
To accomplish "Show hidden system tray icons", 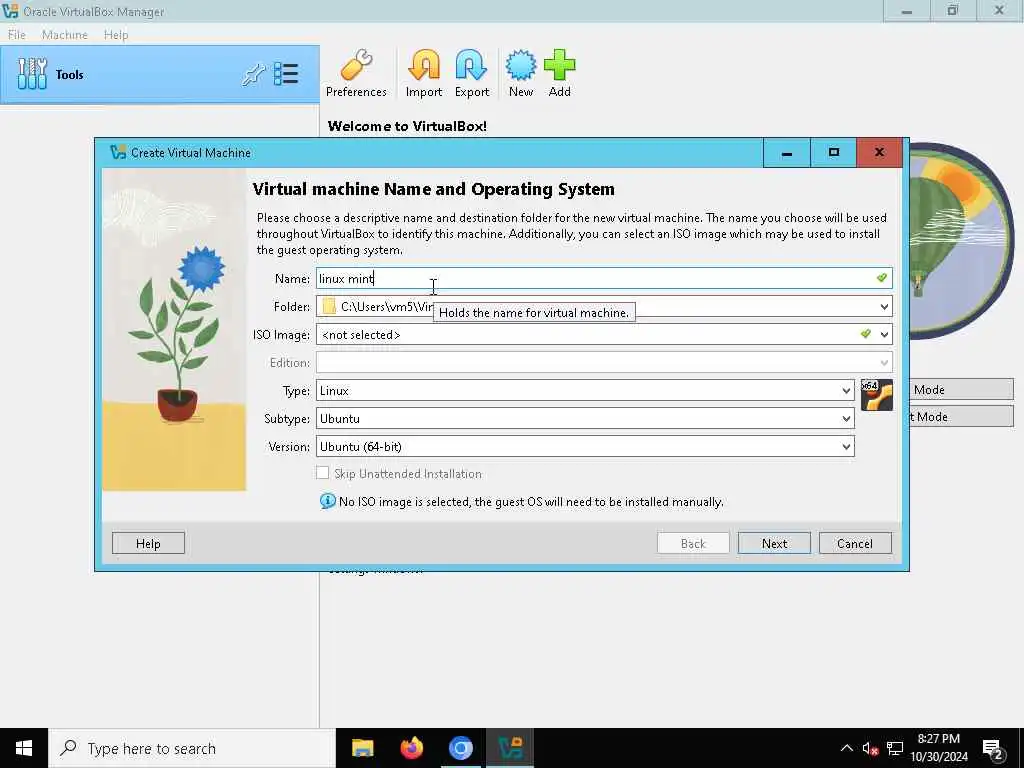I will click(x=846, y=748).
